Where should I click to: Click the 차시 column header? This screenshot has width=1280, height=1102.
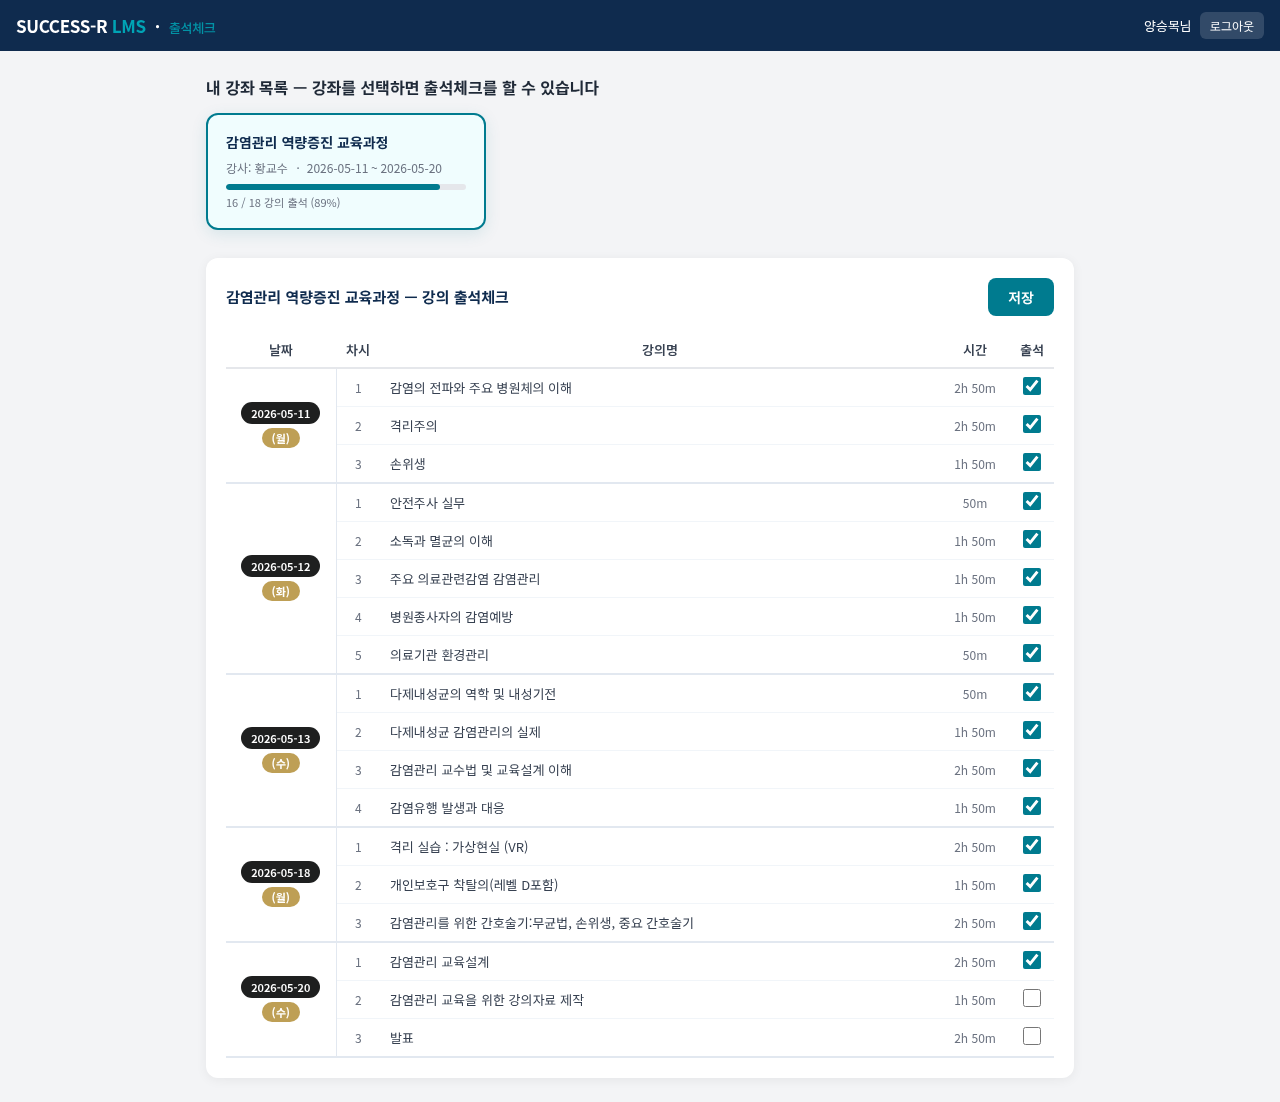(358, 350)
